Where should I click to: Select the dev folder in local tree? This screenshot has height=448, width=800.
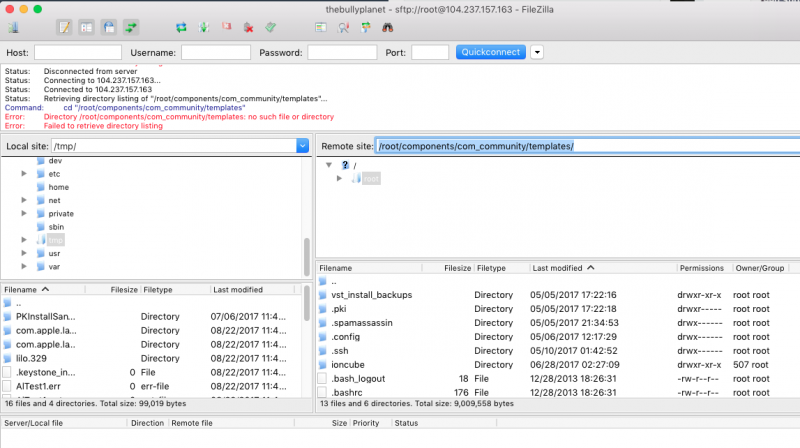(x=55, y=161)
